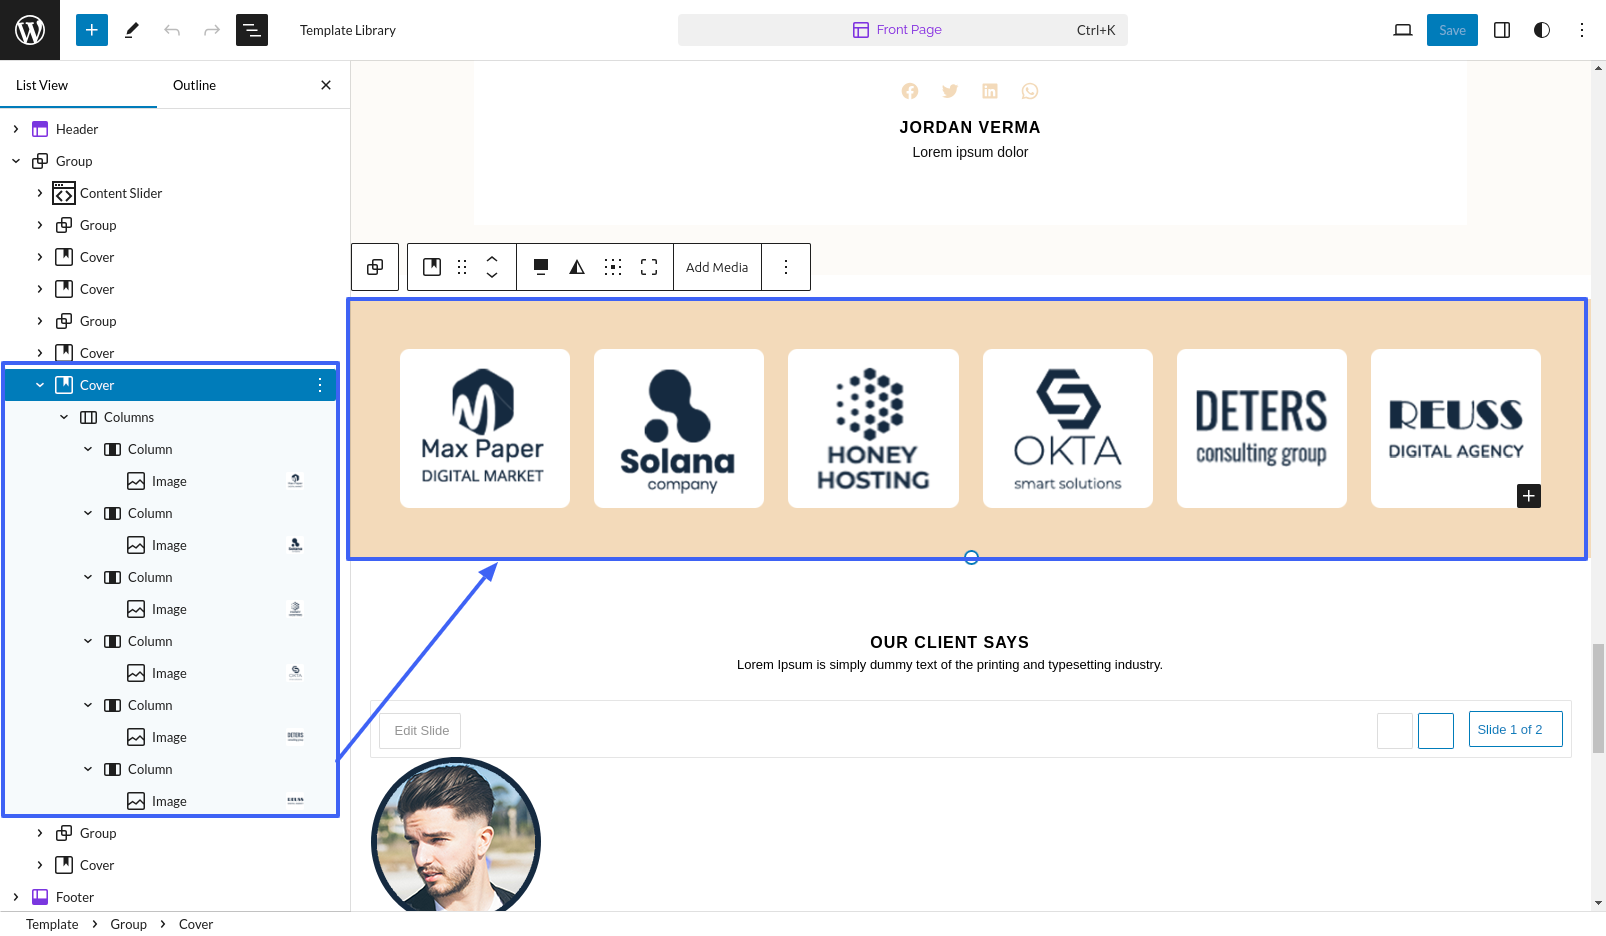This screenshot has height=936, width=1606.
Task: Toggle the settings sidebar panel
Action: coord(1502,30)
